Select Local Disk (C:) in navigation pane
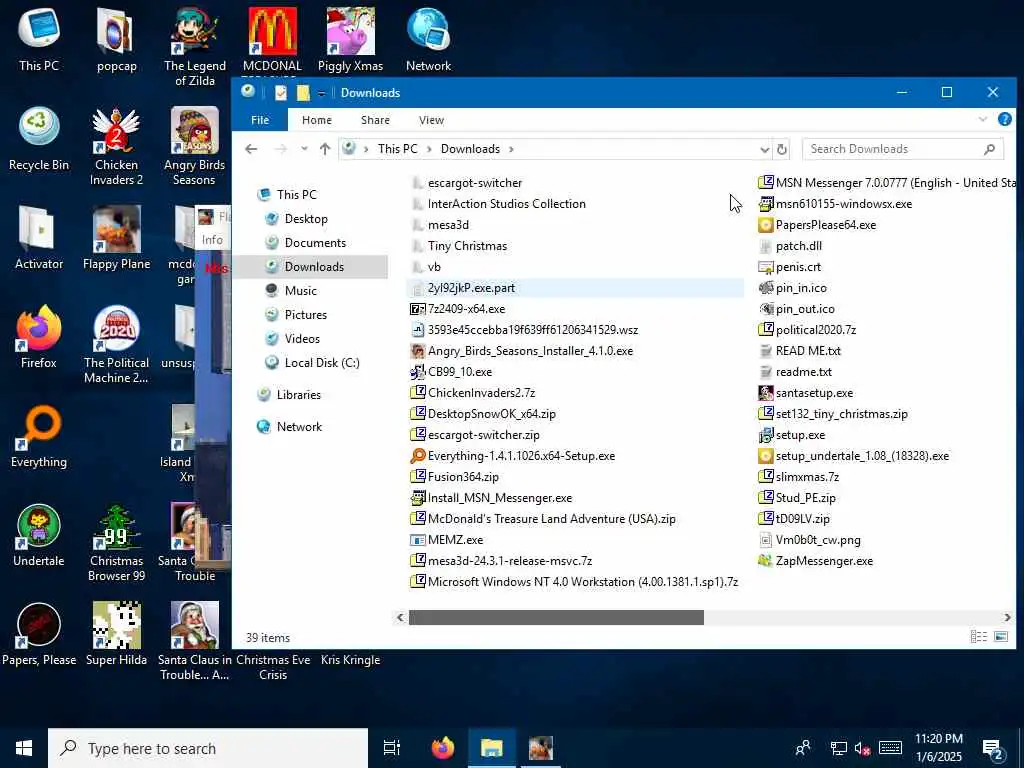 (x=321, y=362)
